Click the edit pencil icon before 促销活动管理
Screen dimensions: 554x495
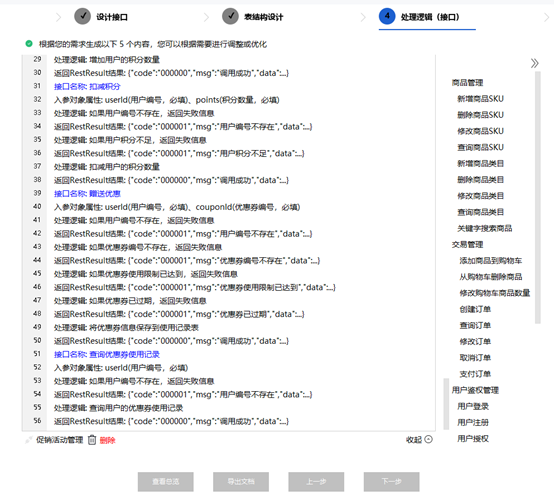28,440
